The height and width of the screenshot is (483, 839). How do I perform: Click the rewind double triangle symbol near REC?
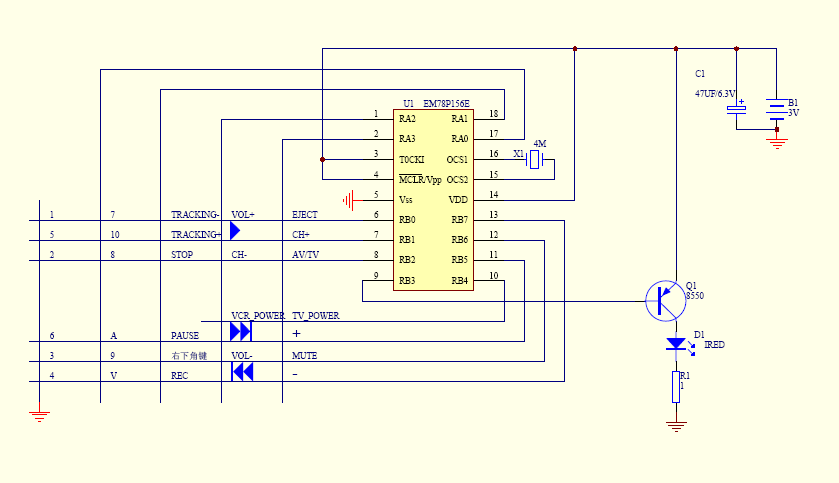pos(242,372)
